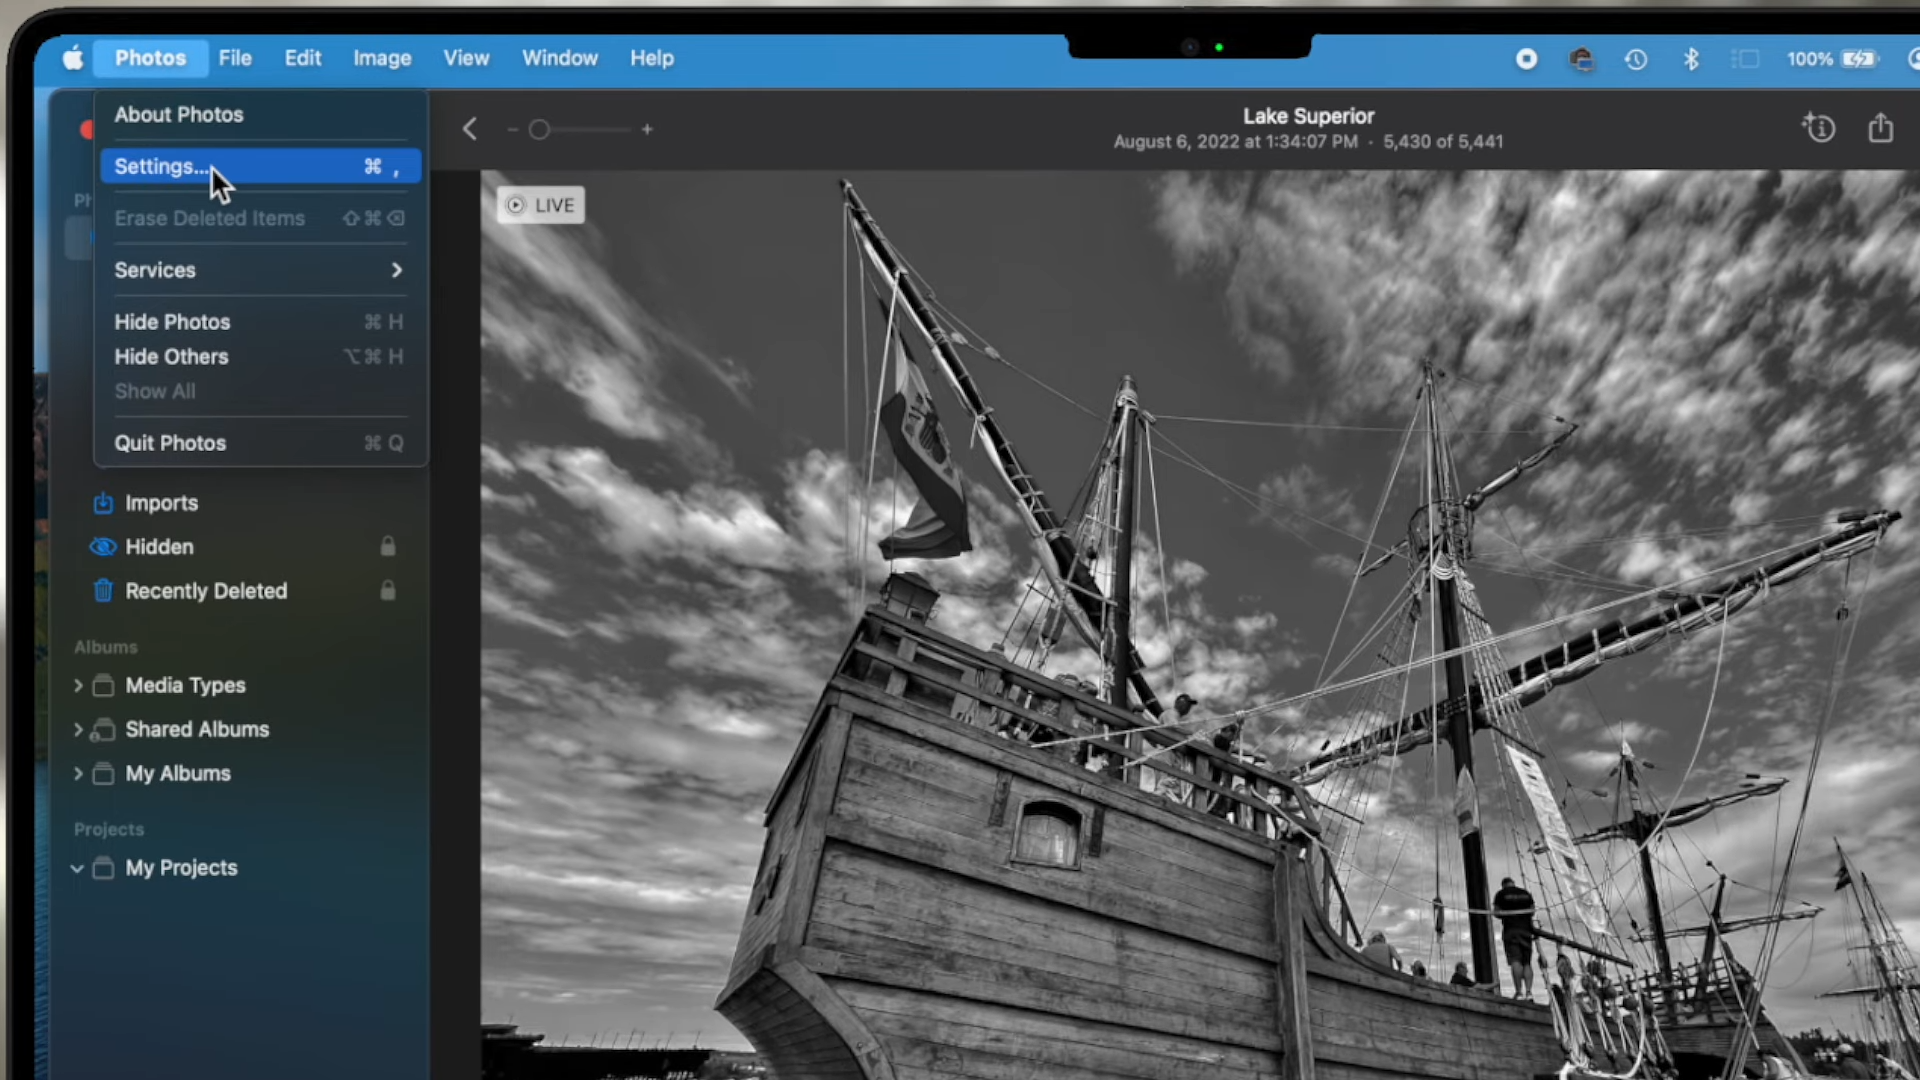This screenshot has height=1080, width=1920.
Task: Click the Share icon in the toolbar
Action: coord(1880,128)
